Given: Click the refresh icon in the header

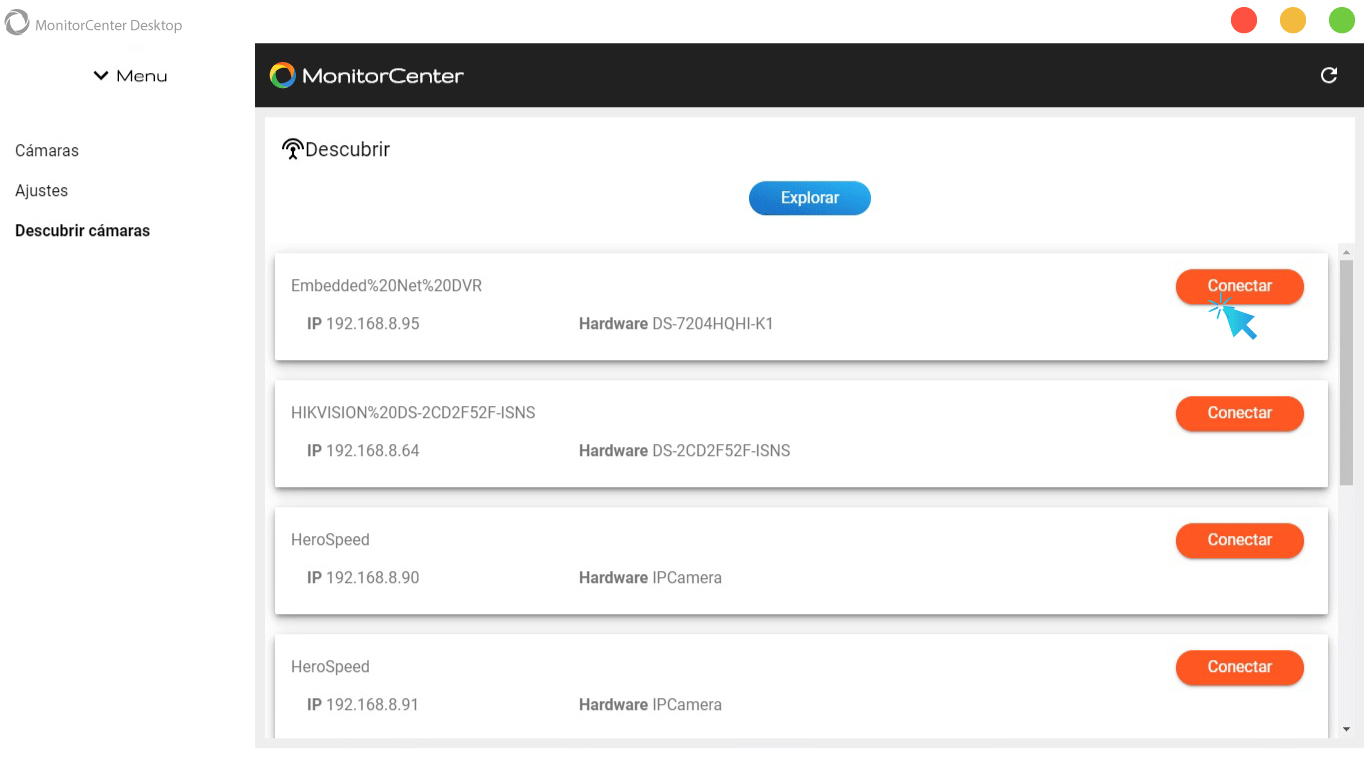Looking at the screenshot, I should pos(1329,75).
